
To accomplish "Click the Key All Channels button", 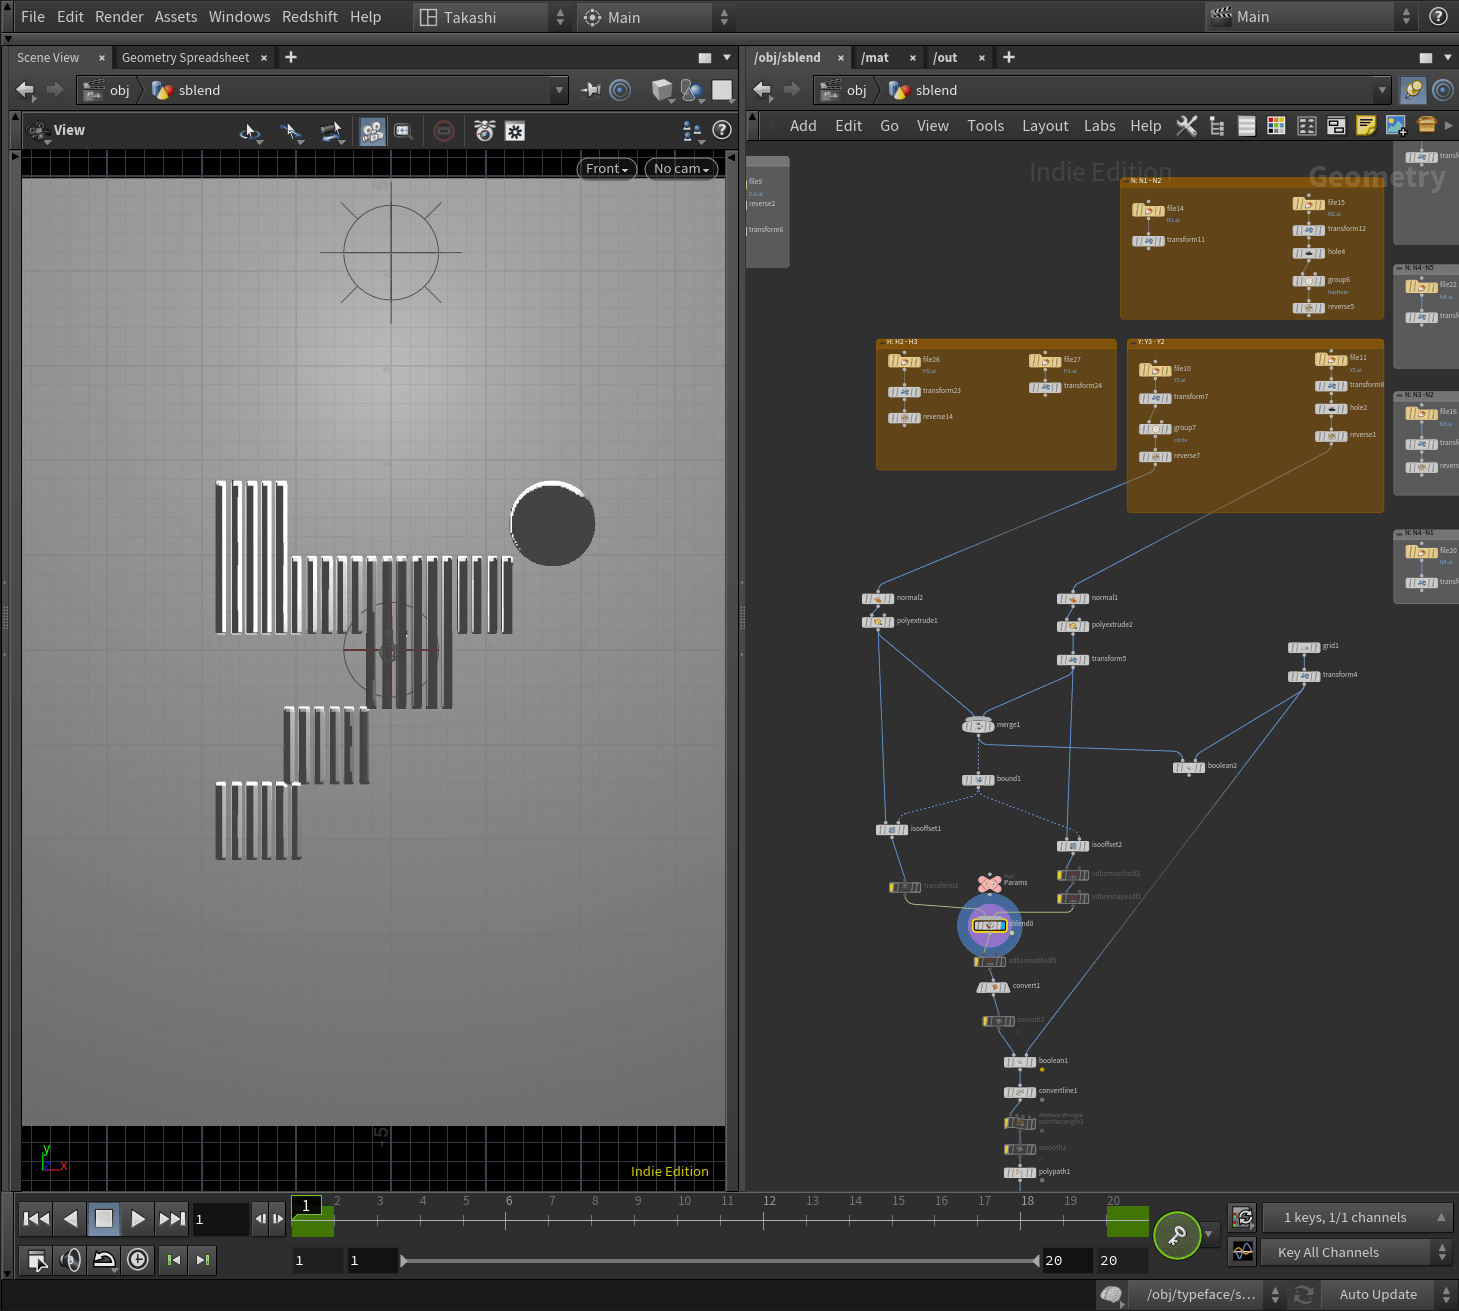I will tap(1328, 1252).
